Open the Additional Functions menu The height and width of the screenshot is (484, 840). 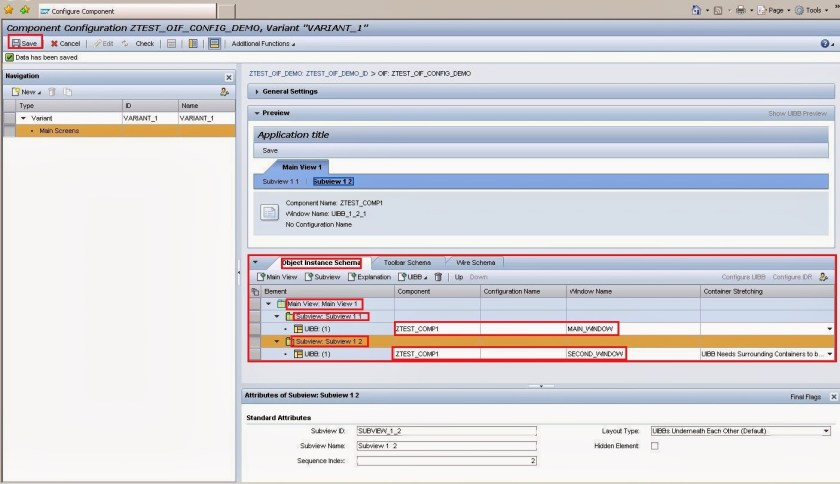pyautogui.click(x=263, y=44)
